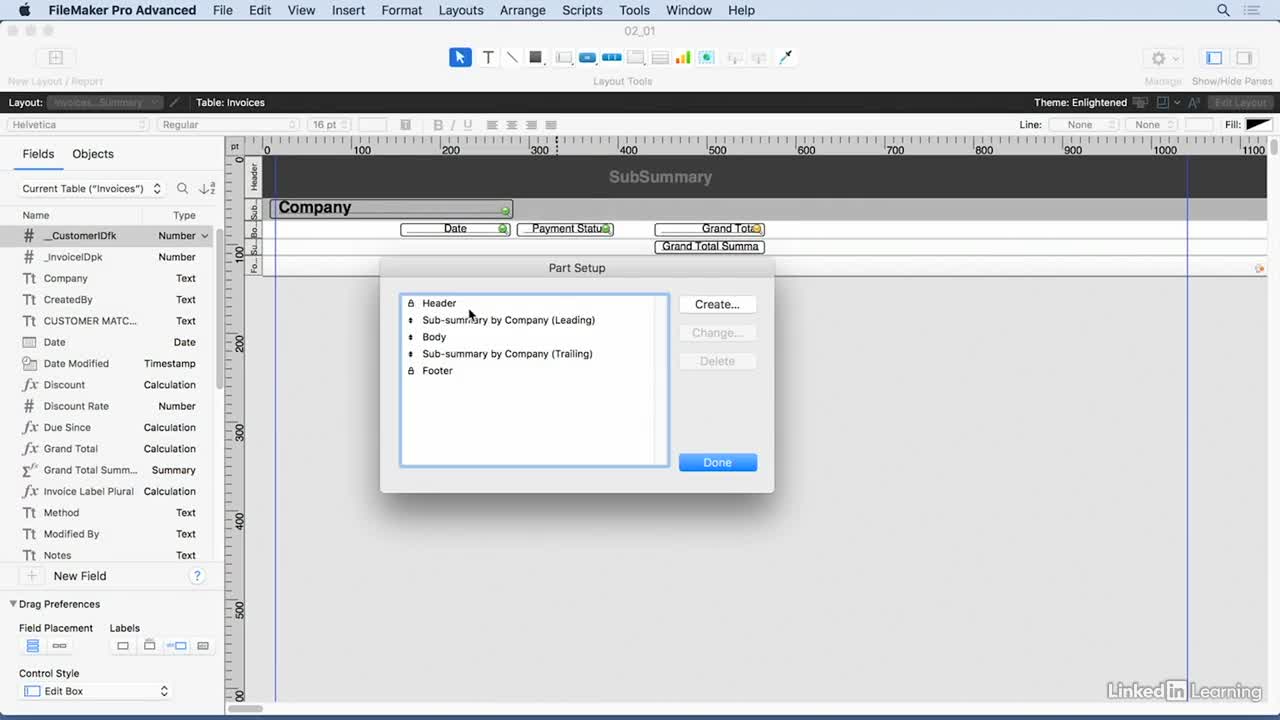1280x720 pixels.
Task: Select the Text tool
Action: click(x=488, y=57)
